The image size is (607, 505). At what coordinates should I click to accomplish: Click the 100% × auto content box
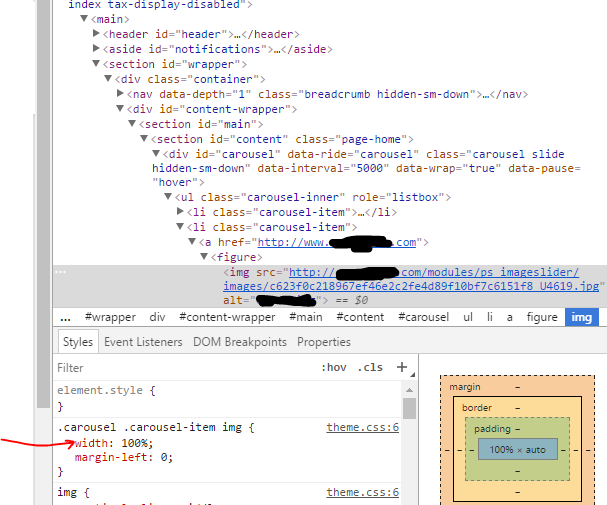(x=518, y=450)
